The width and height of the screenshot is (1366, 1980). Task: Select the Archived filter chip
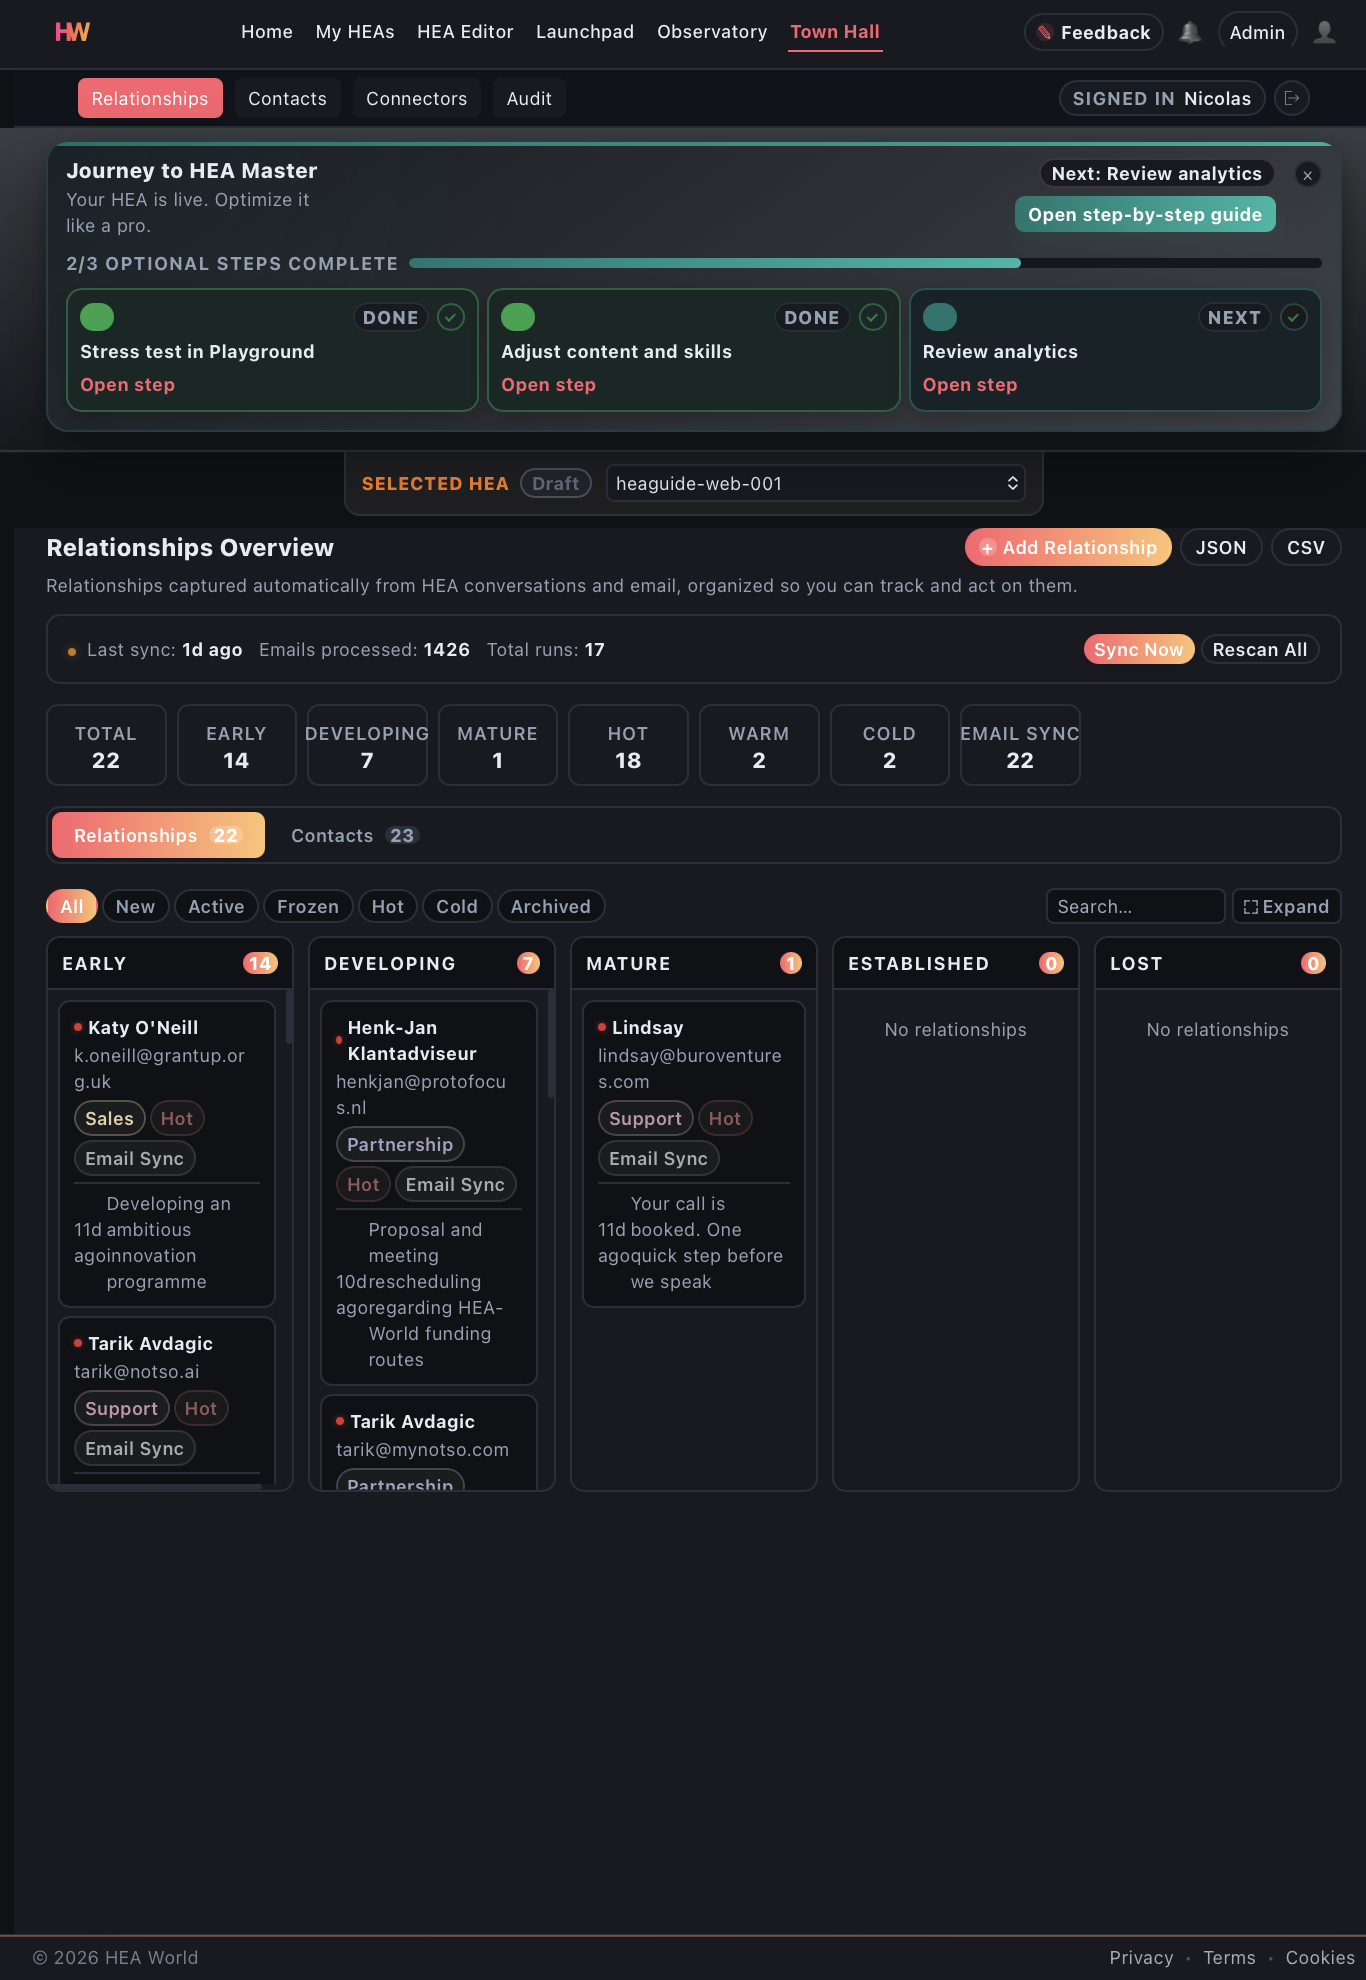551,907
